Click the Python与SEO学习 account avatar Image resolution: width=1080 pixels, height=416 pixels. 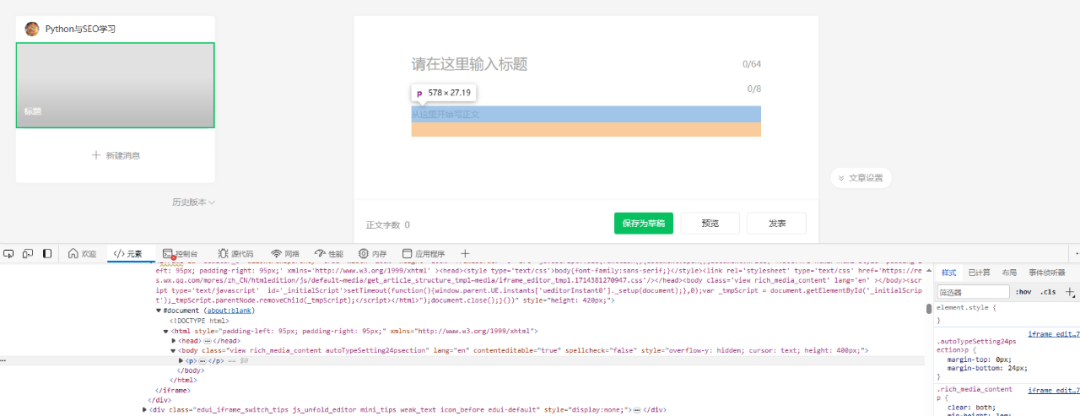(32, 29)
